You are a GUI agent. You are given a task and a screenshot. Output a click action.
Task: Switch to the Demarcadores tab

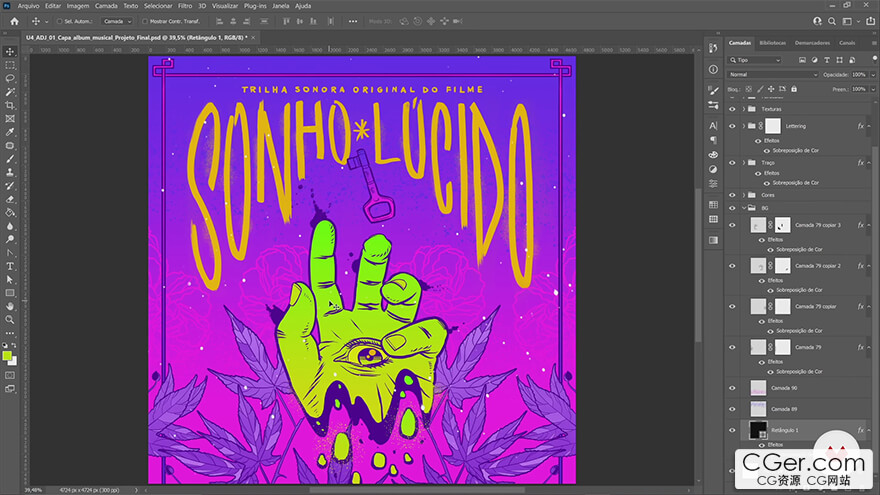[812, 43]
